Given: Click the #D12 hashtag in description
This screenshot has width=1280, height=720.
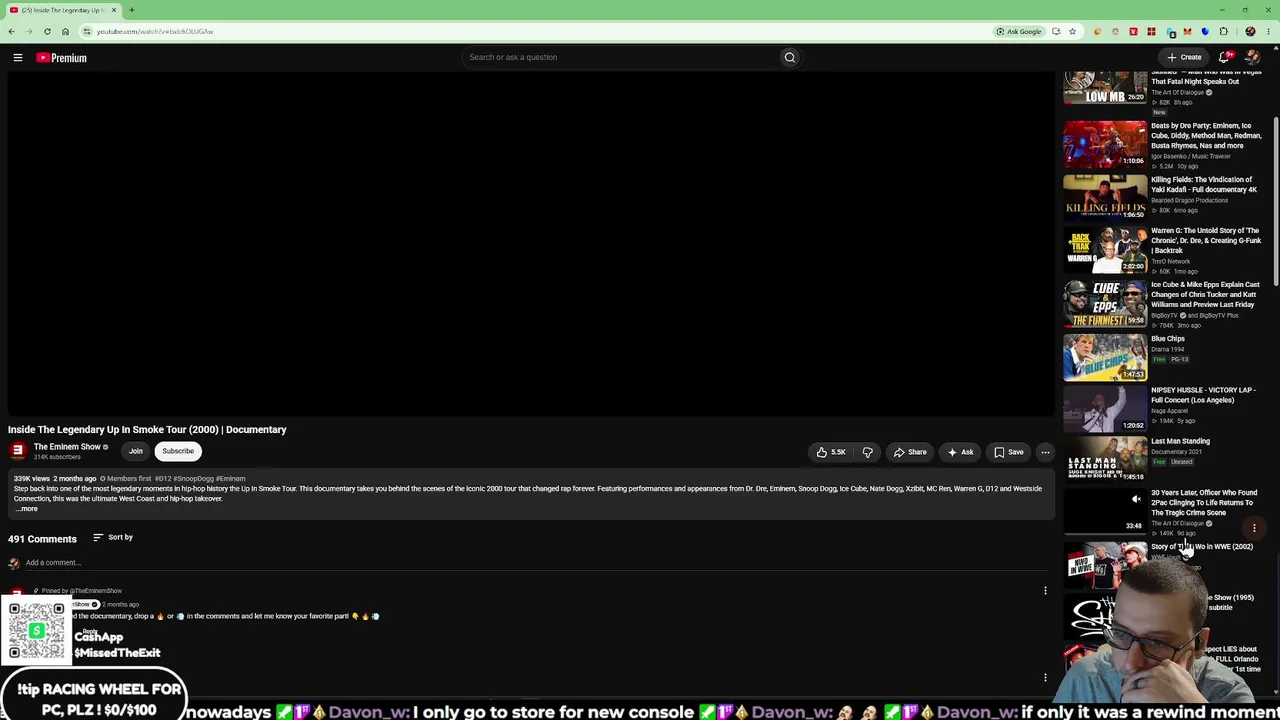Looking at the screenshot, I should point(161,479).
